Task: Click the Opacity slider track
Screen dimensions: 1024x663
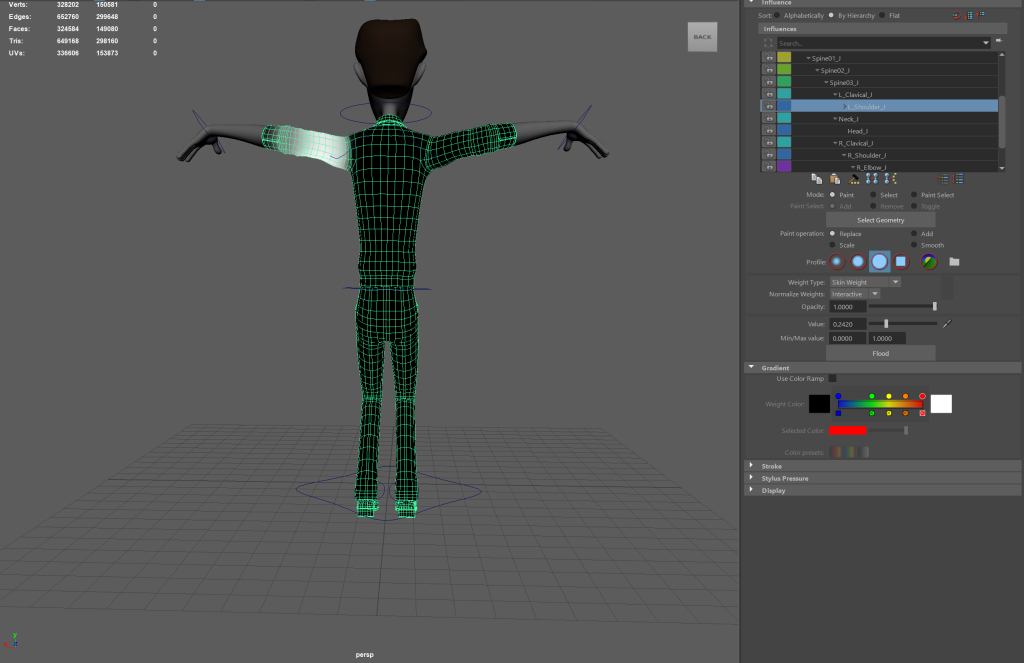Action: pyautogui.click(x=903, y=307)
